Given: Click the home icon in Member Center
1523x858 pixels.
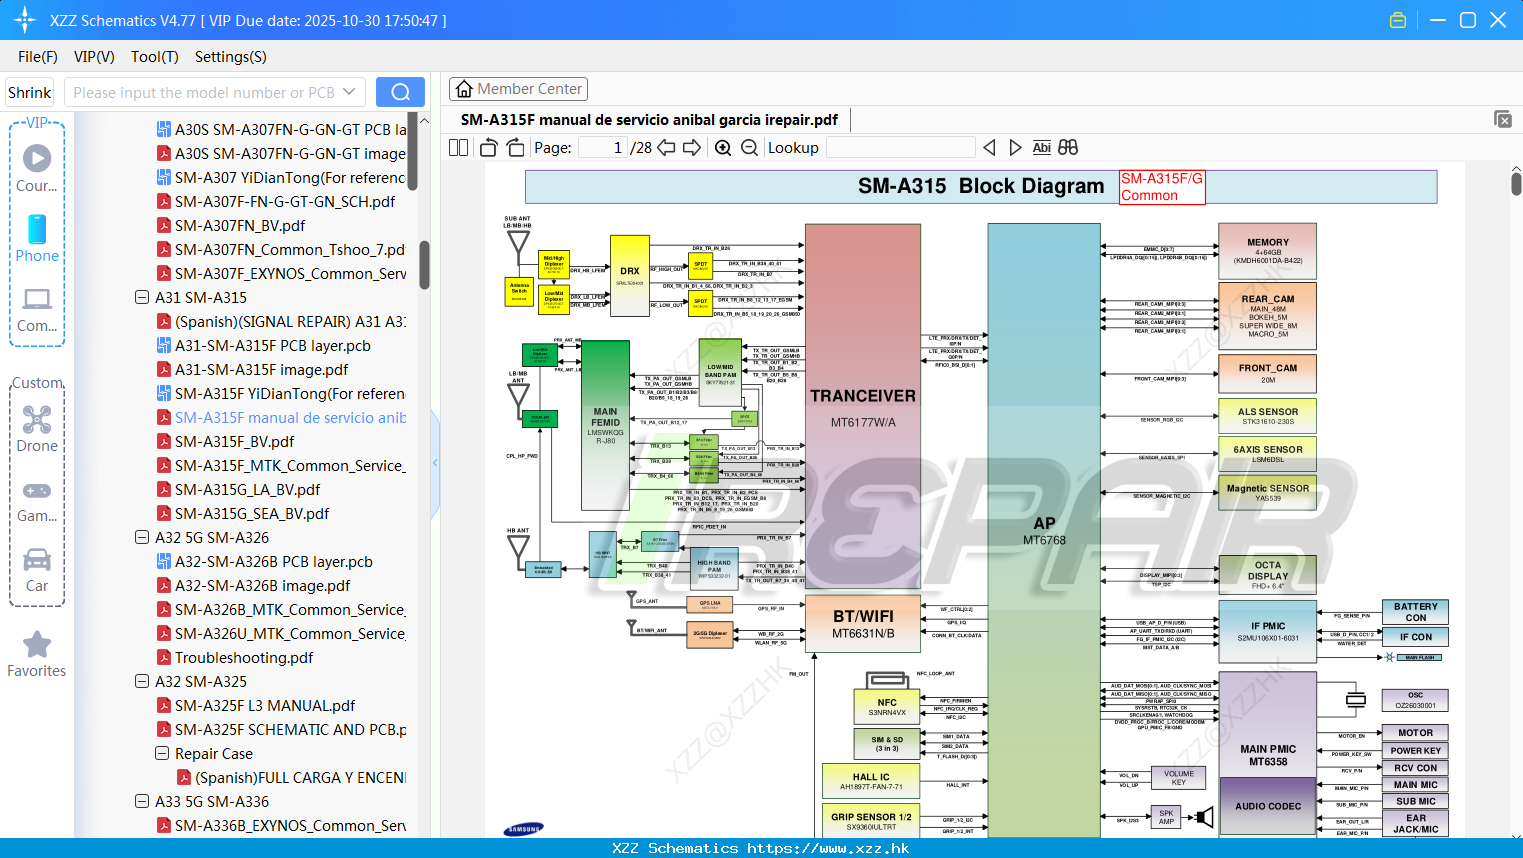Looking at the screenshot, I should click(x=464, y=89).
